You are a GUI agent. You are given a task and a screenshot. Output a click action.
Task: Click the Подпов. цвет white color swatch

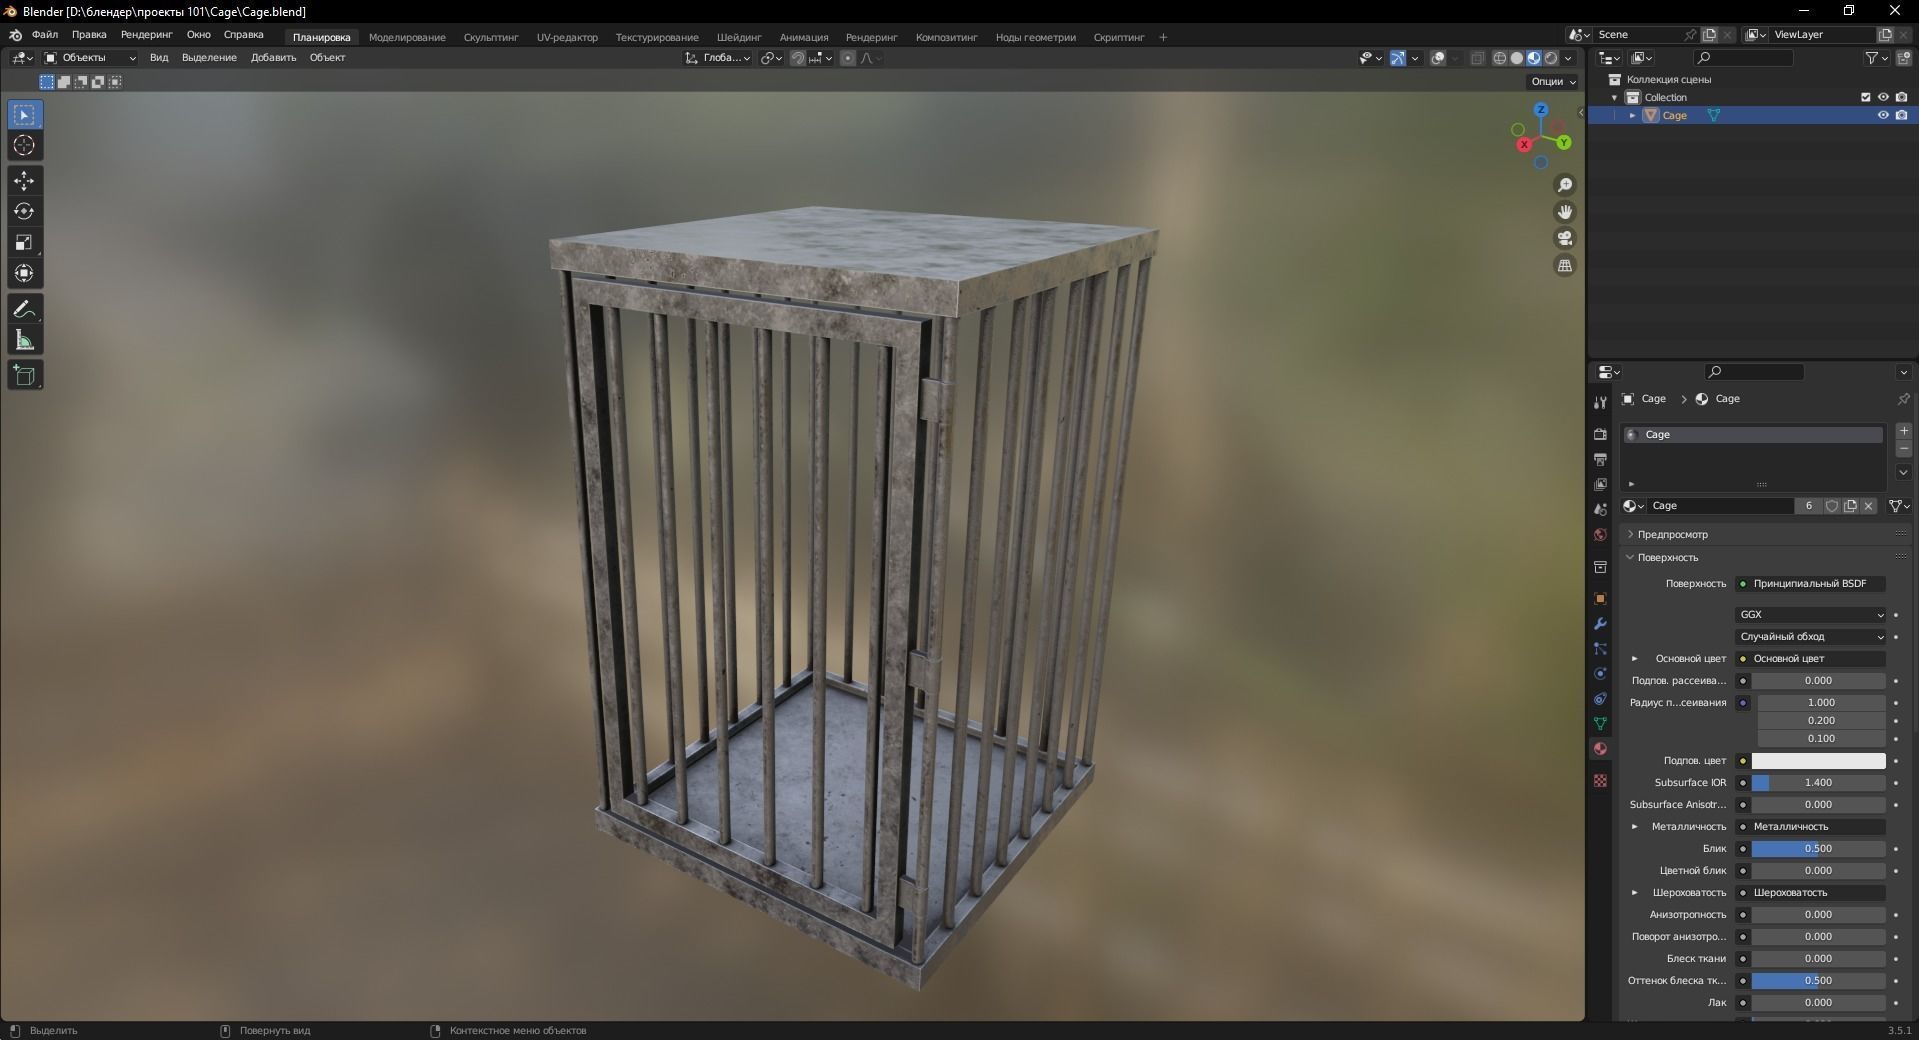click(1818, 761)
